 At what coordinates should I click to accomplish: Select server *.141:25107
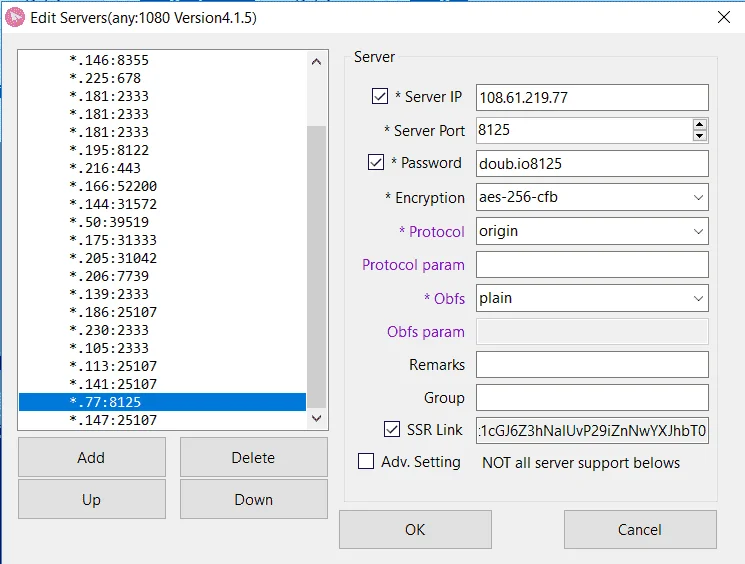click(162, 384)
